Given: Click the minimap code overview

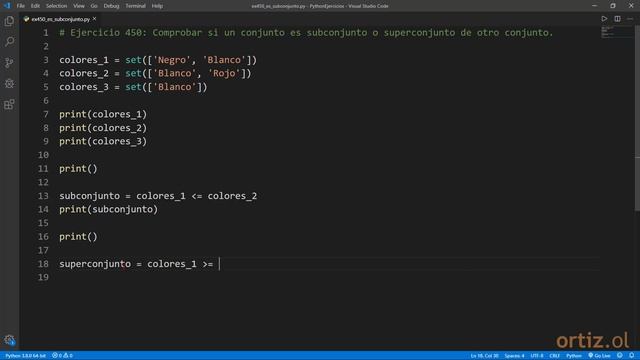Looking at the screenshot, I should tap(616, 33).
